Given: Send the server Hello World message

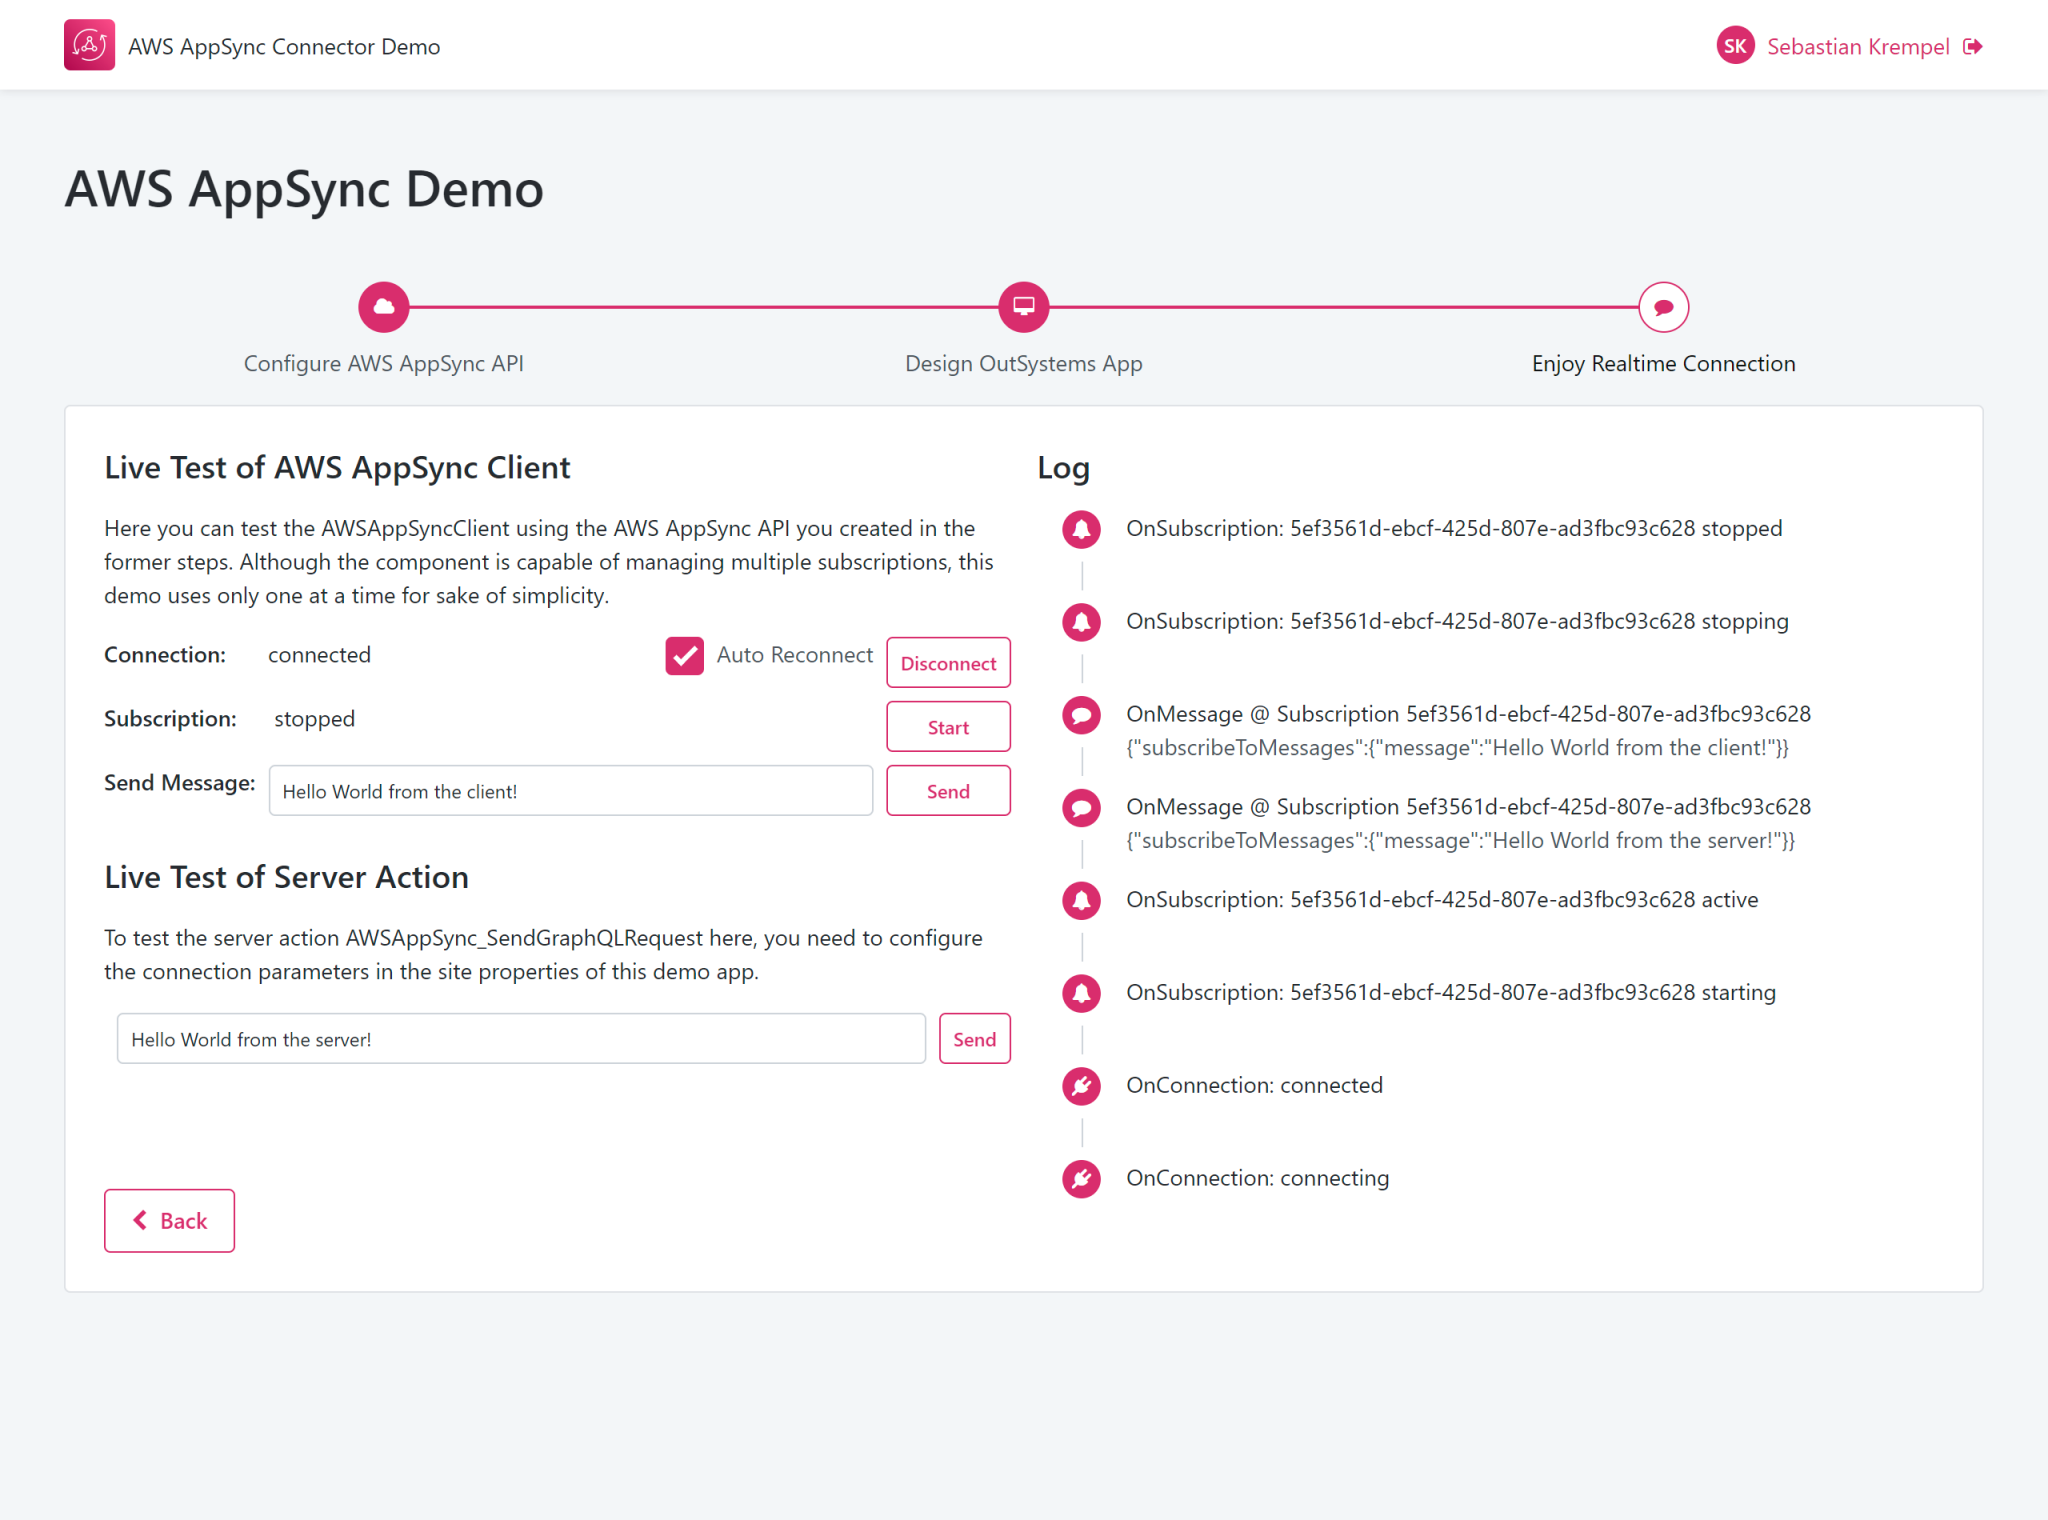Looking at the screenshot, I should coord(974,1038).
